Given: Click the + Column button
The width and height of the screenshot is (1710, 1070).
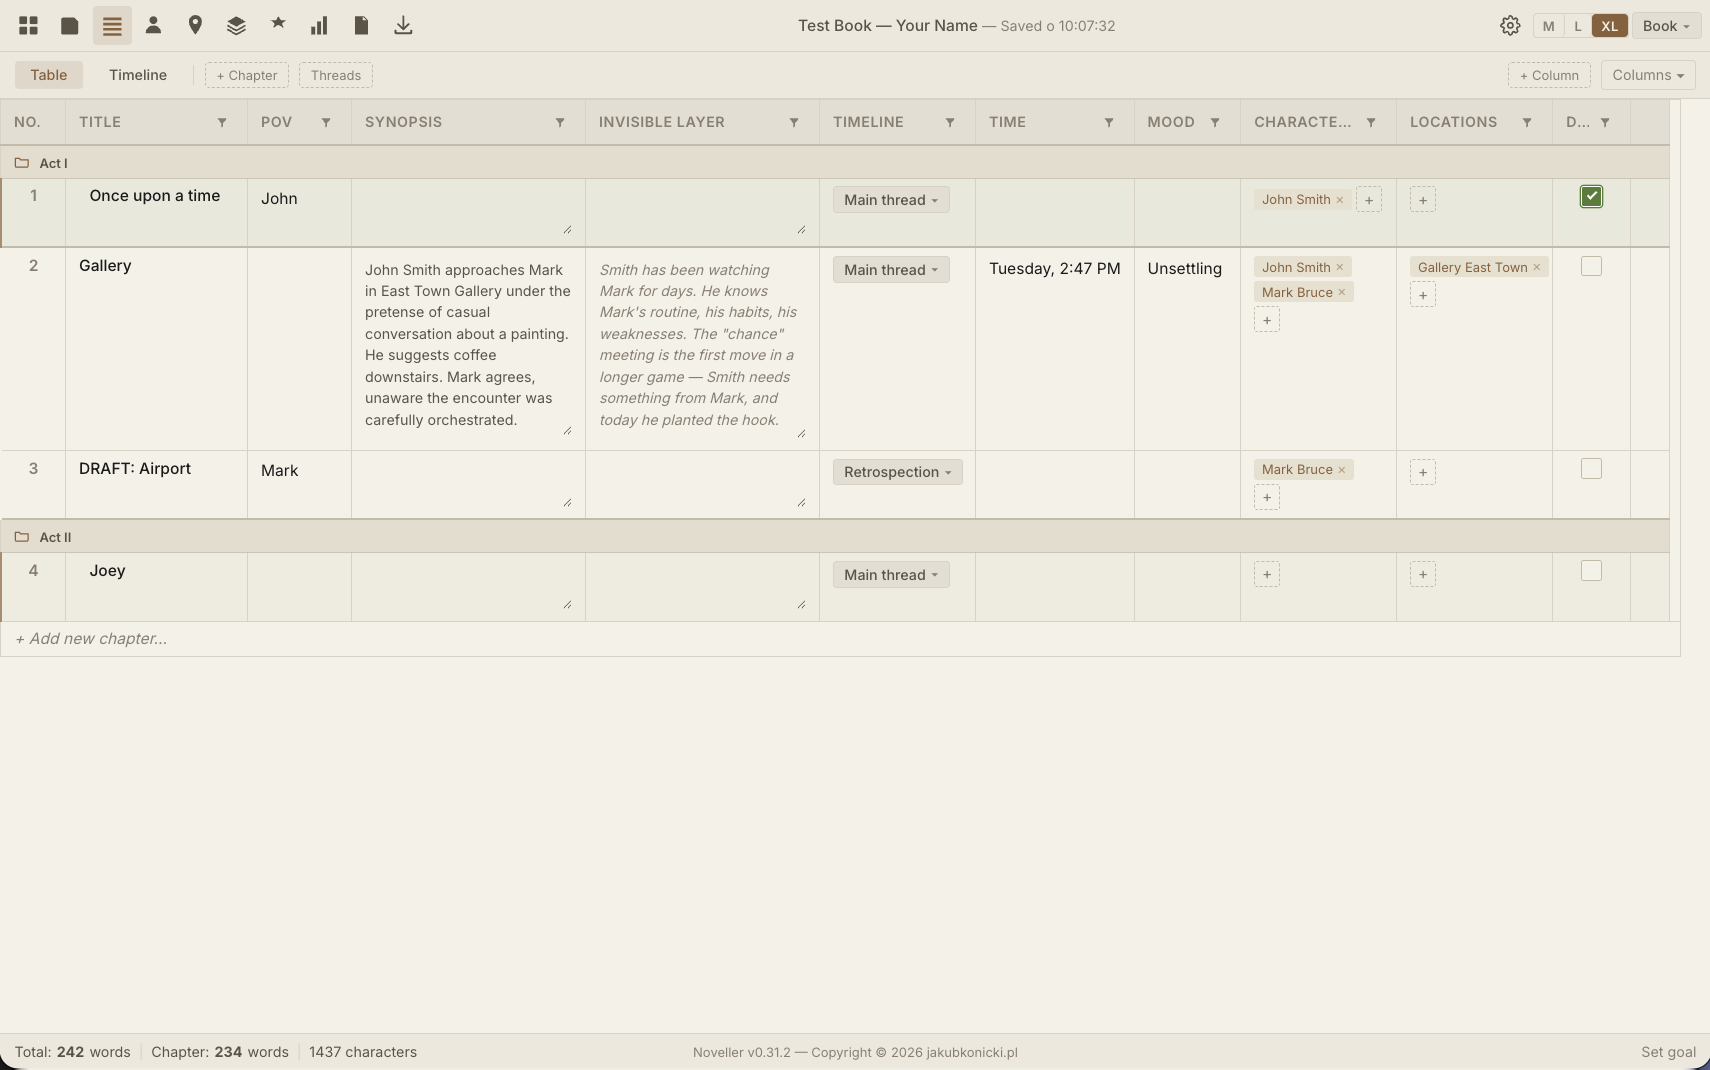Looking at the screenshot, I should pyautogui.click(x=1549, y=75).
